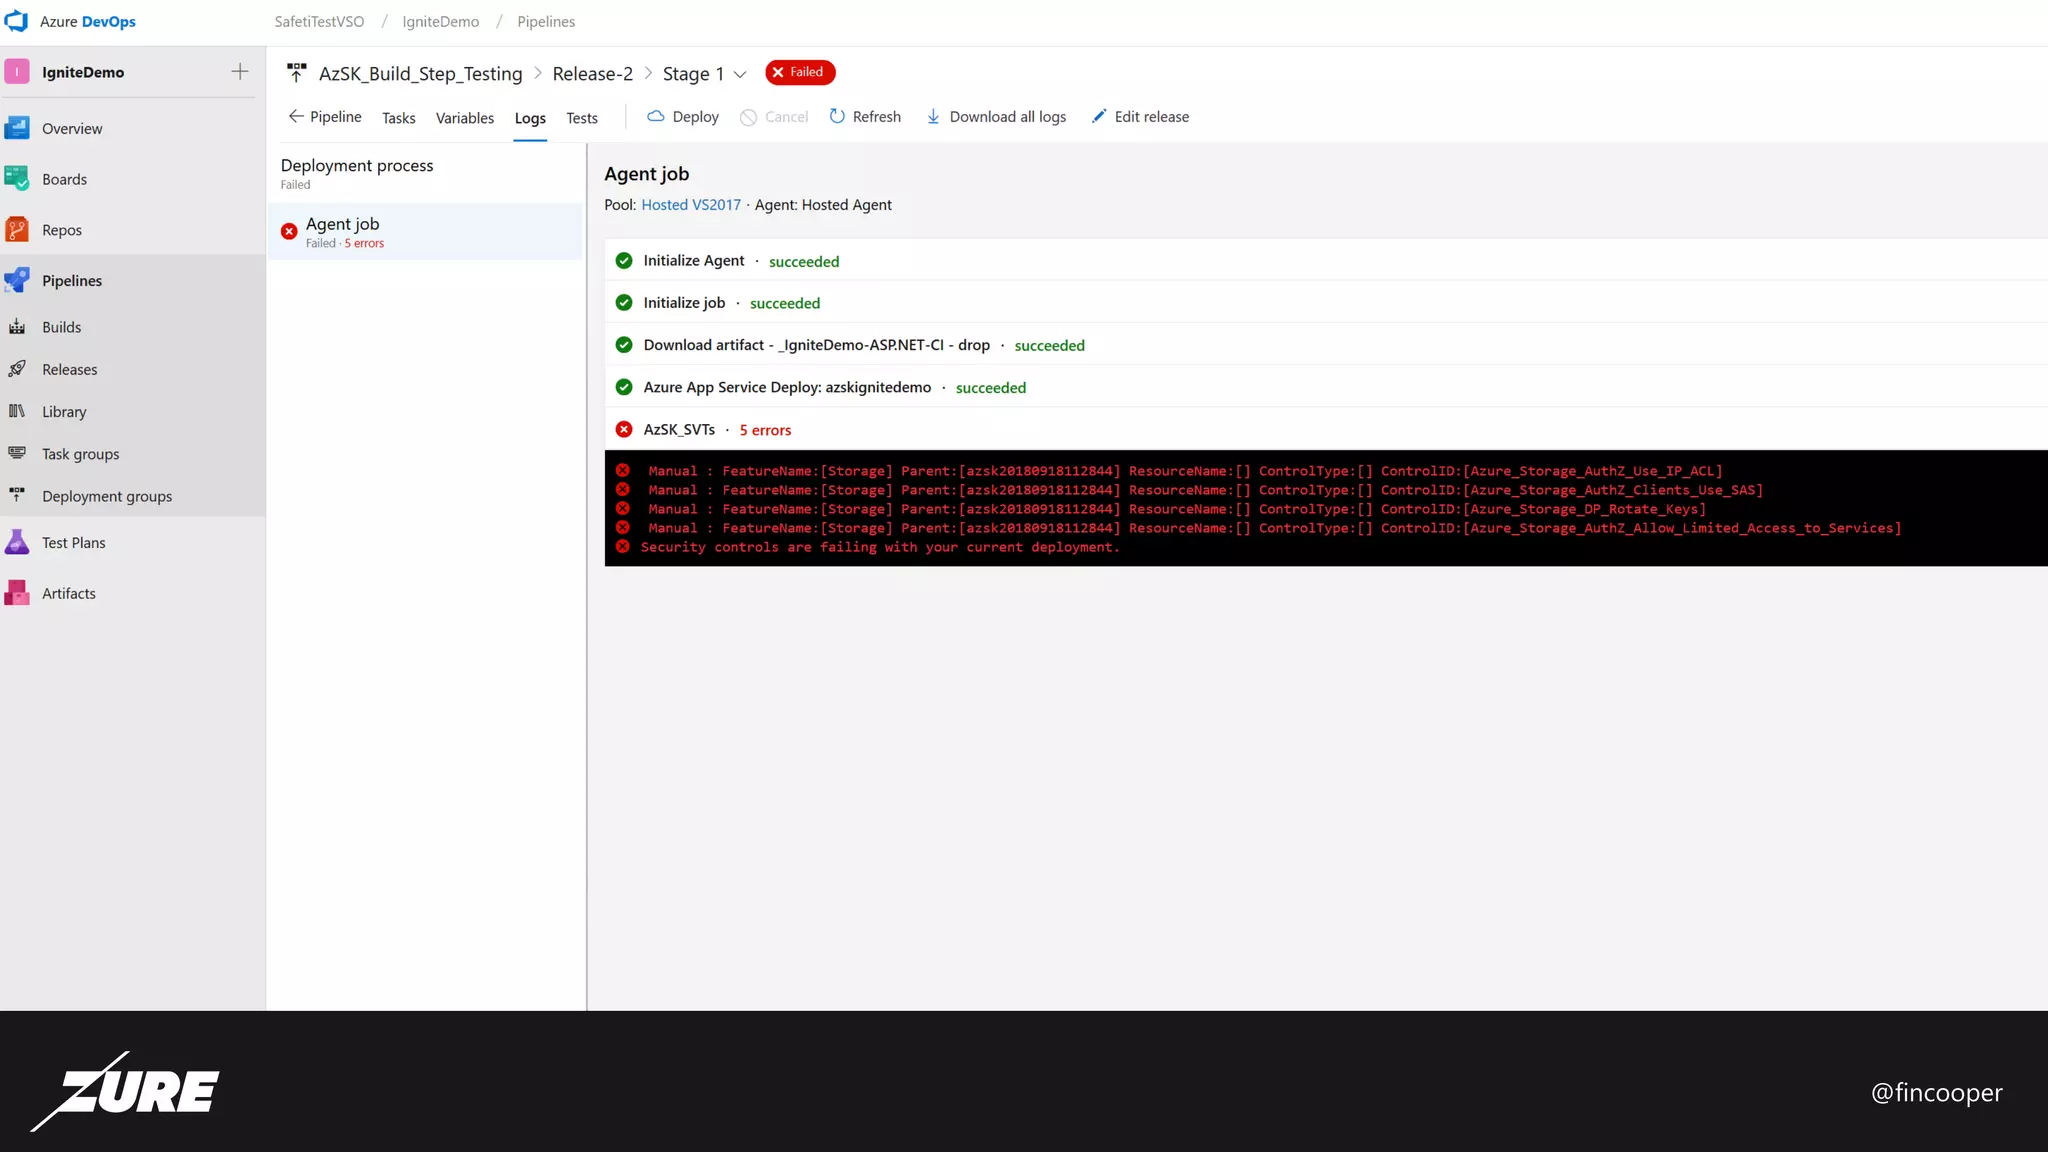Click the Azure DevOps logo icon
Screen dimensions: 2048x1152
[x=17, y=21]
